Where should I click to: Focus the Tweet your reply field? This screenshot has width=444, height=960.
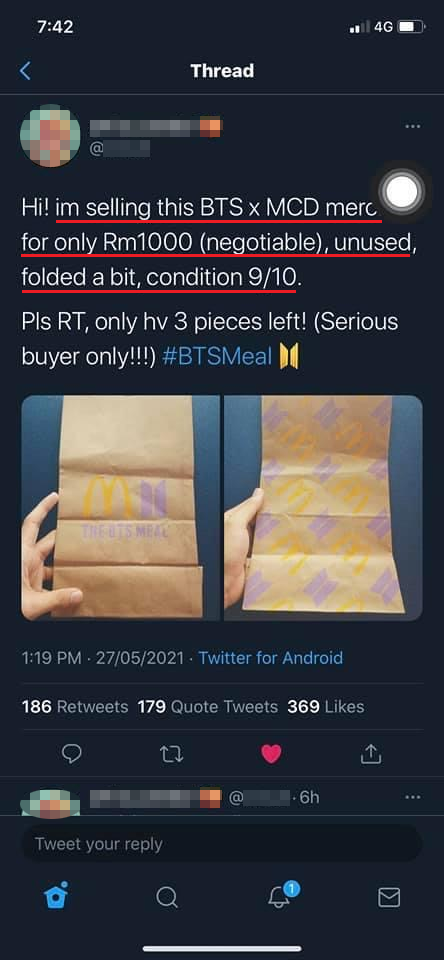coord(222,844)
